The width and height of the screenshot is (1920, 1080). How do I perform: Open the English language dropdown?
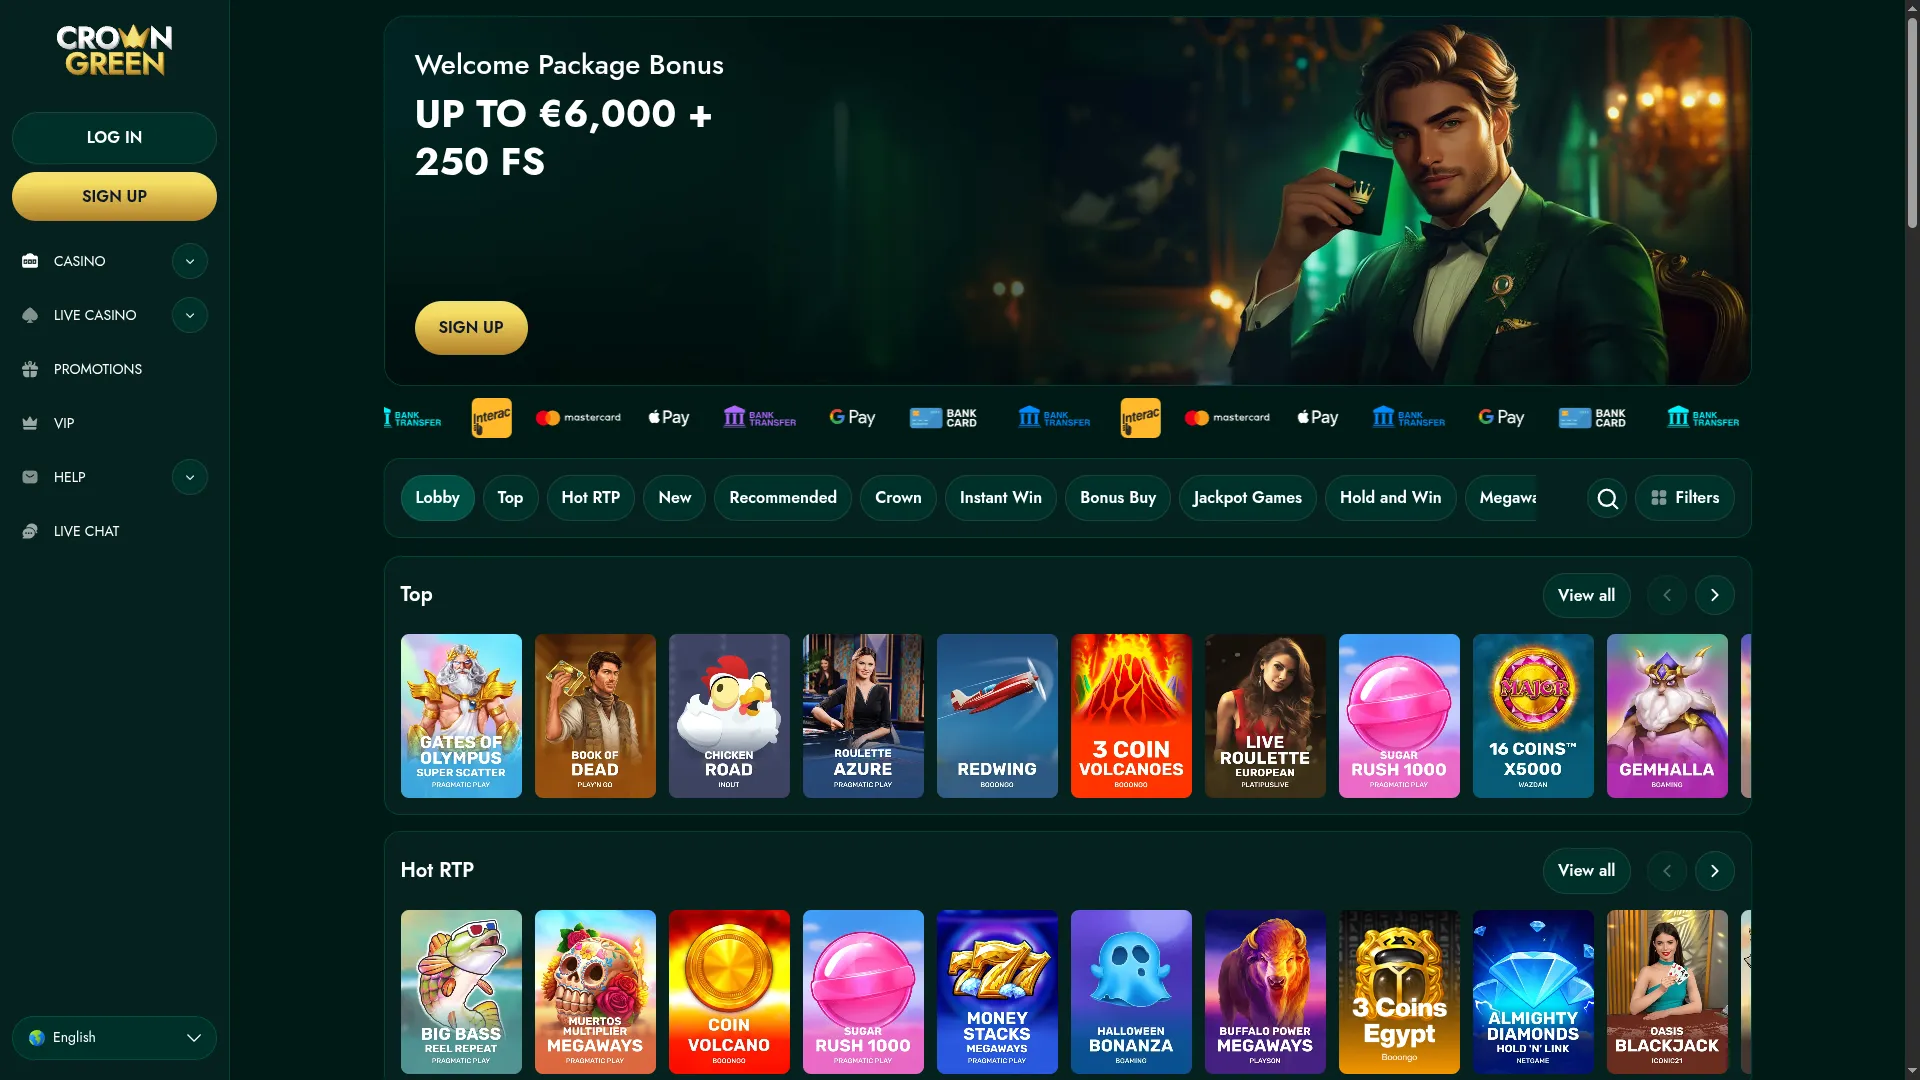click(114, 1038)
